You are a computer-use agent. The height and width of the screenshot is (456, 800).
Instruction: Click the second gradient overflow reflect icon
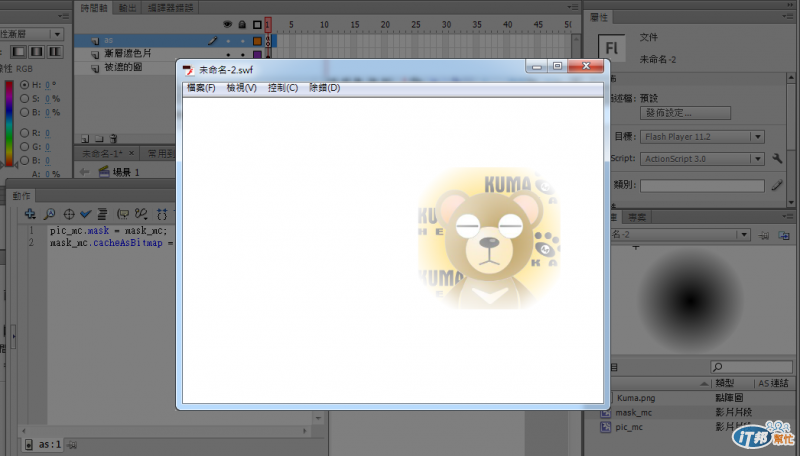(37, 52)
